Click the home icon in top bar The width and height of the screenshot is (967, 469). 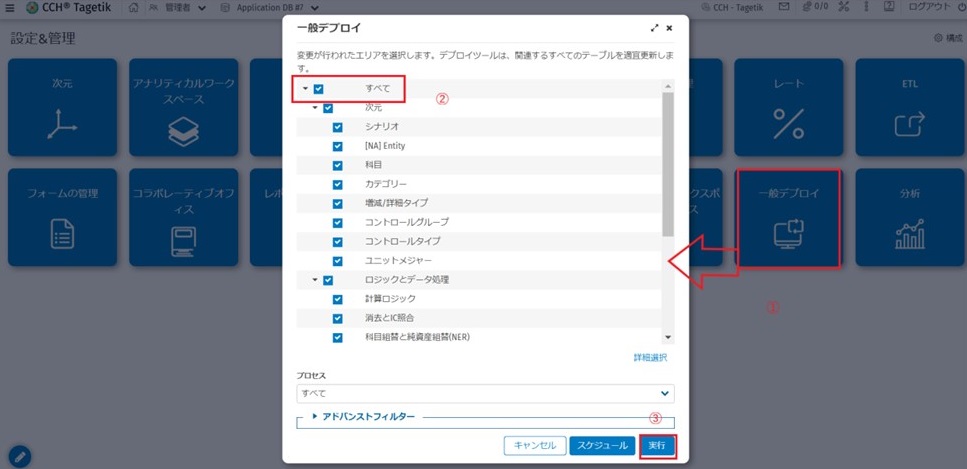(133, 8)
